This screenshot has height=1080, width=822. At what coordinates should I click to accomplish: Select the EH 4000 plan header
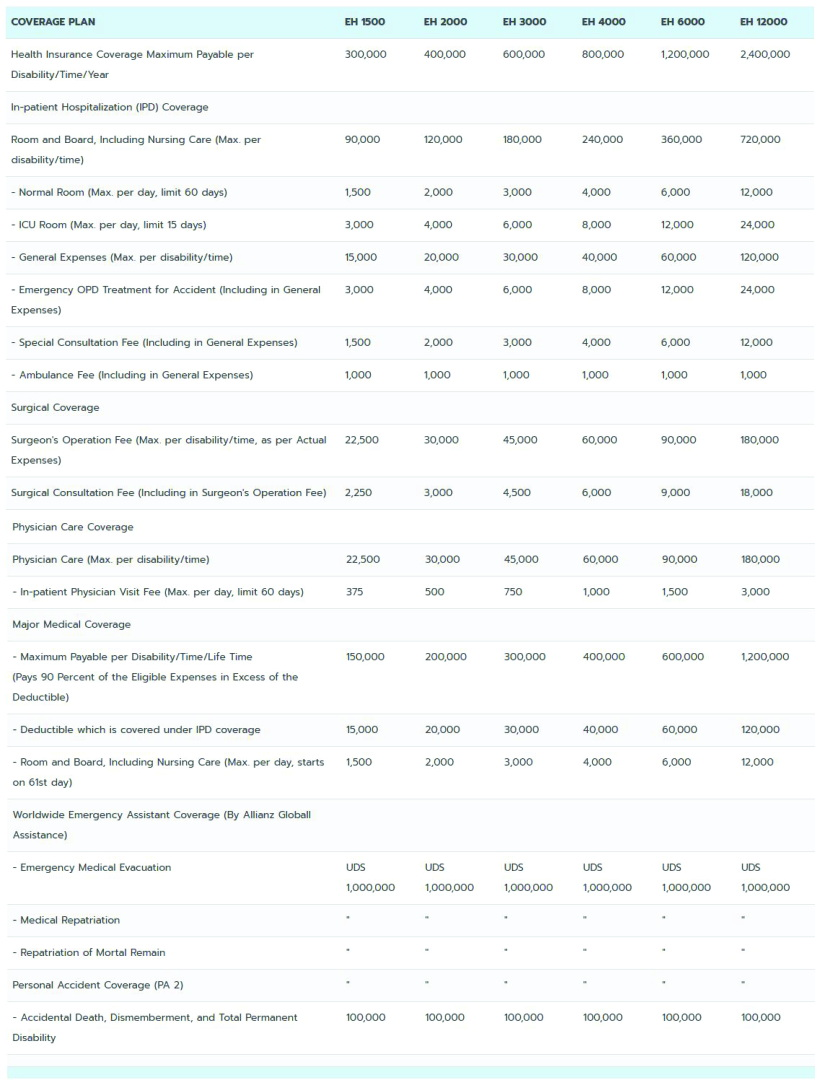click(602, 22)
